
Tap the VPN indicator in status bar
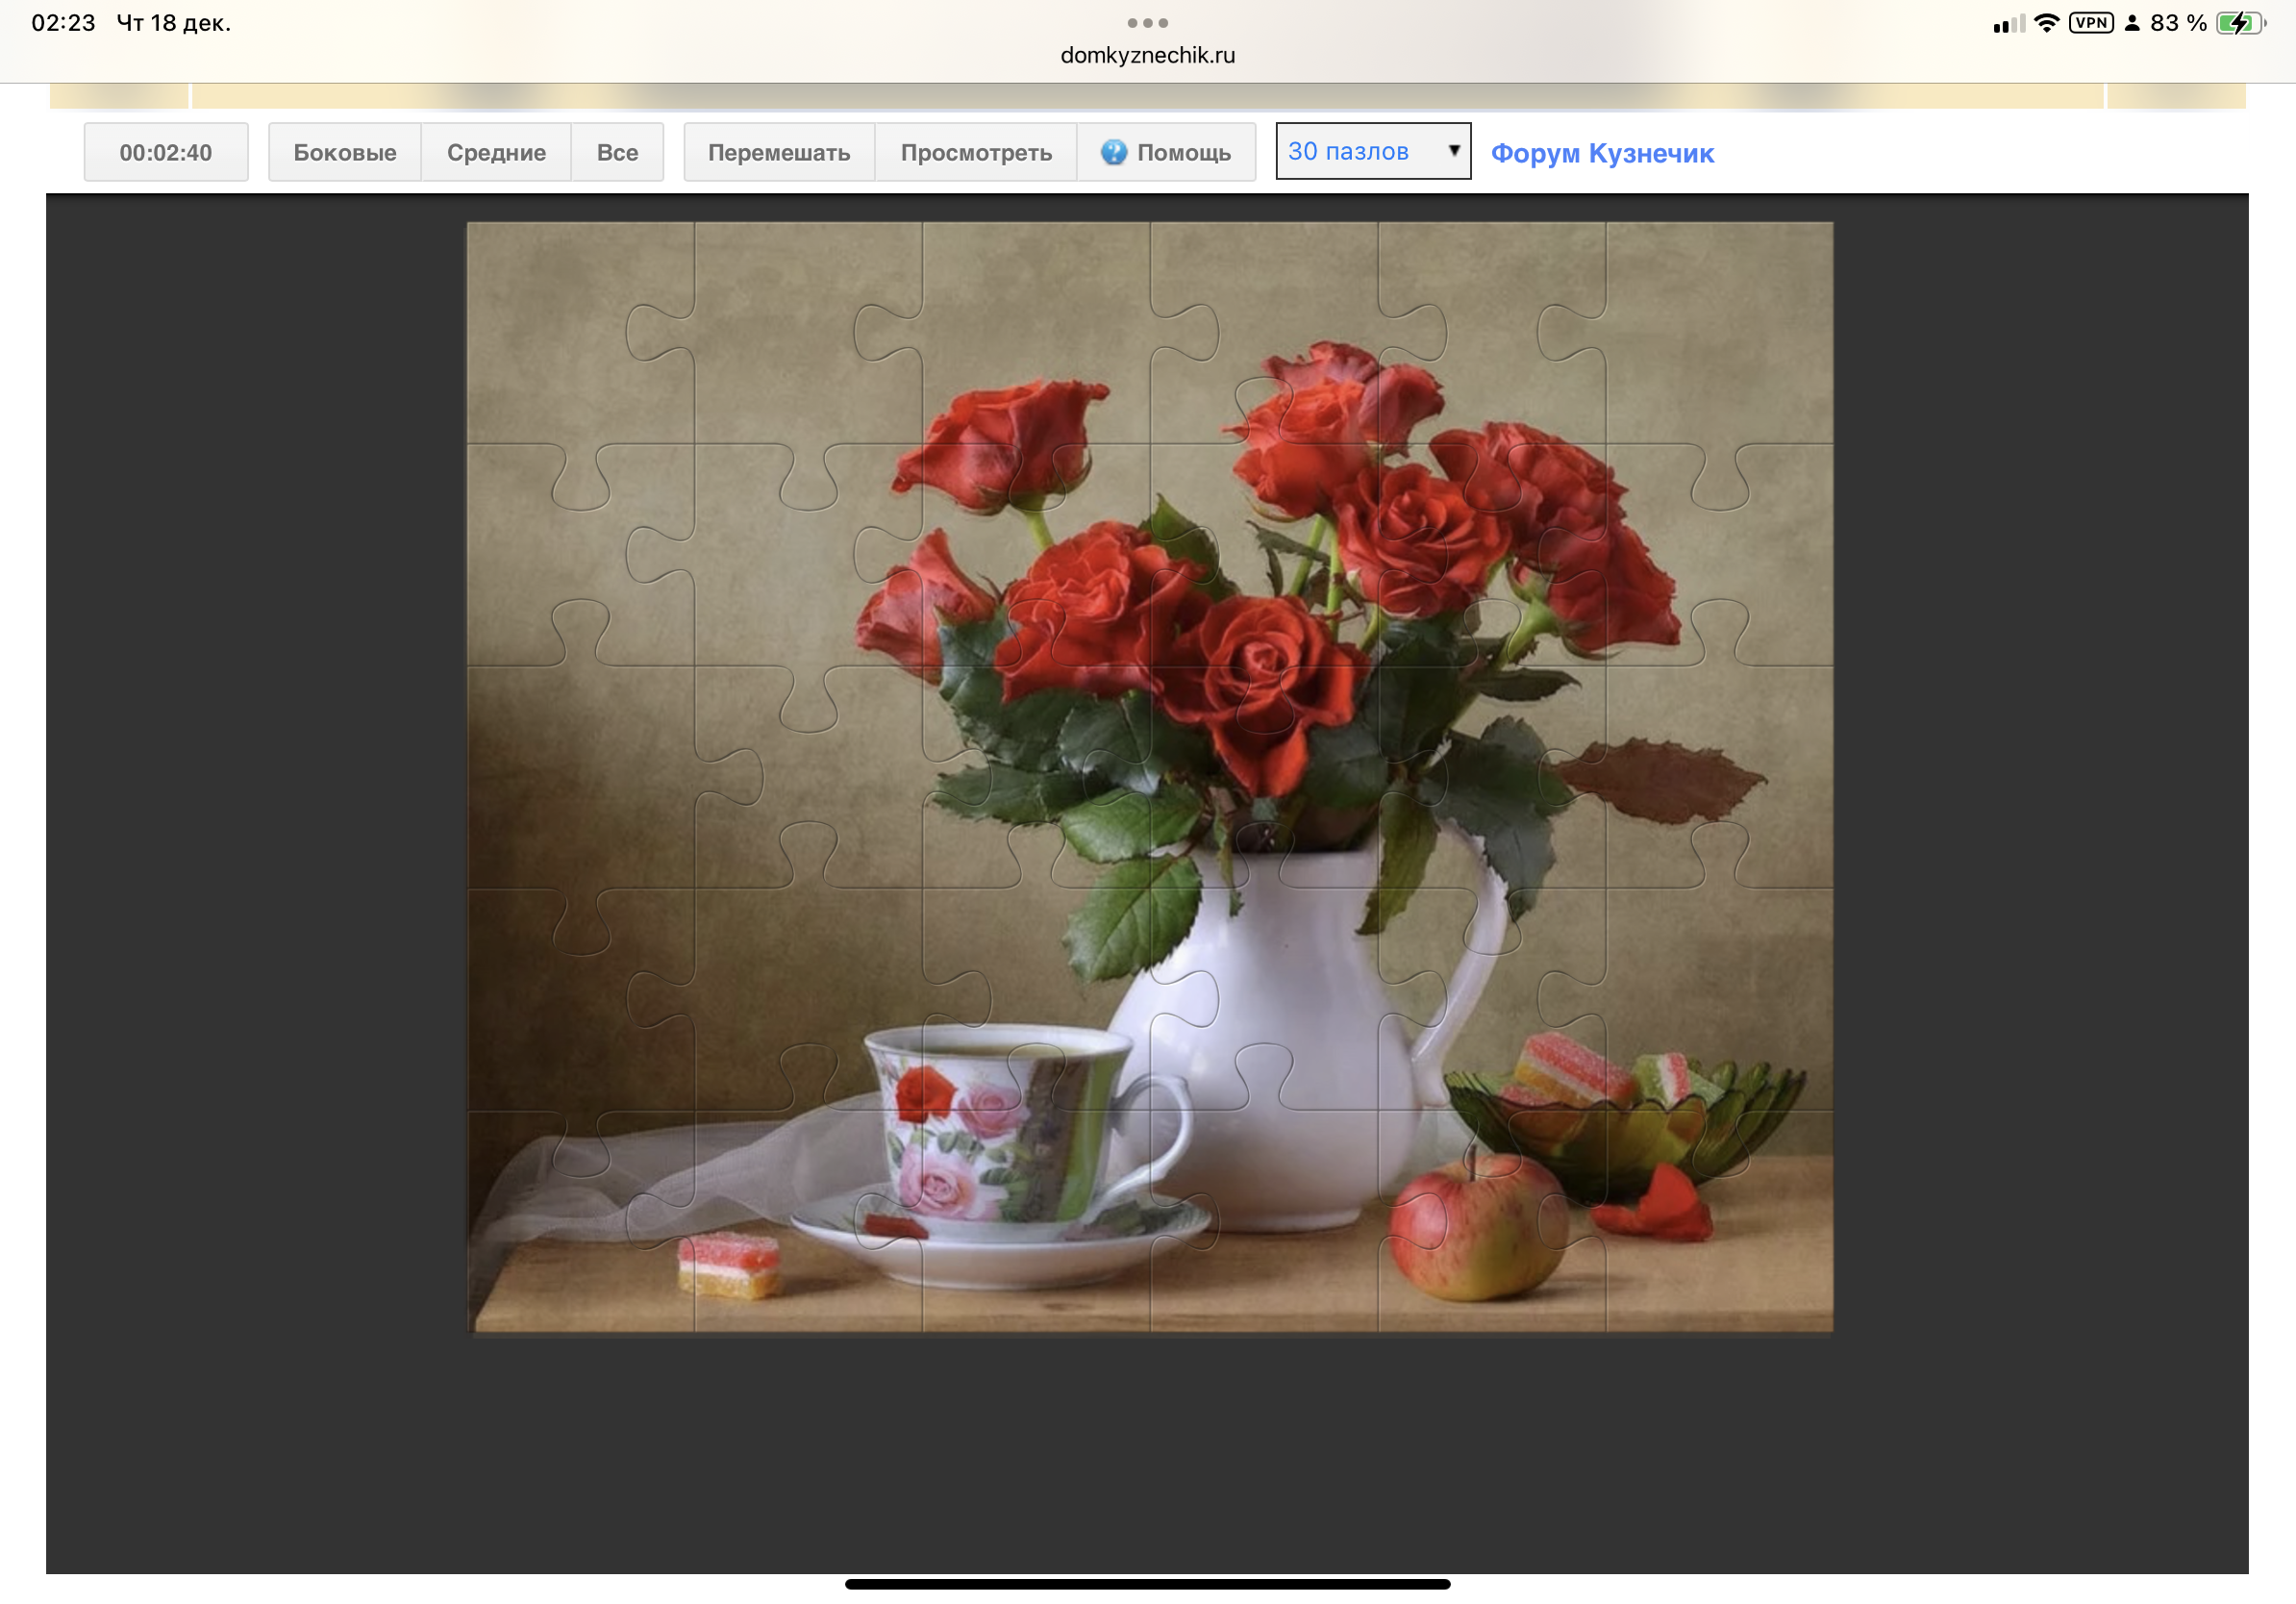2090,23
